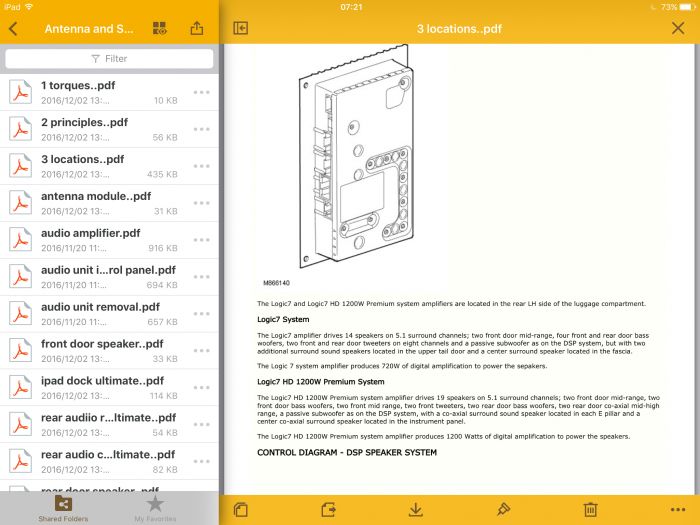Click the Wi-Fi icon in status bar
The width and height of the screenshot is (700, 525).
(x=29, y=7)
